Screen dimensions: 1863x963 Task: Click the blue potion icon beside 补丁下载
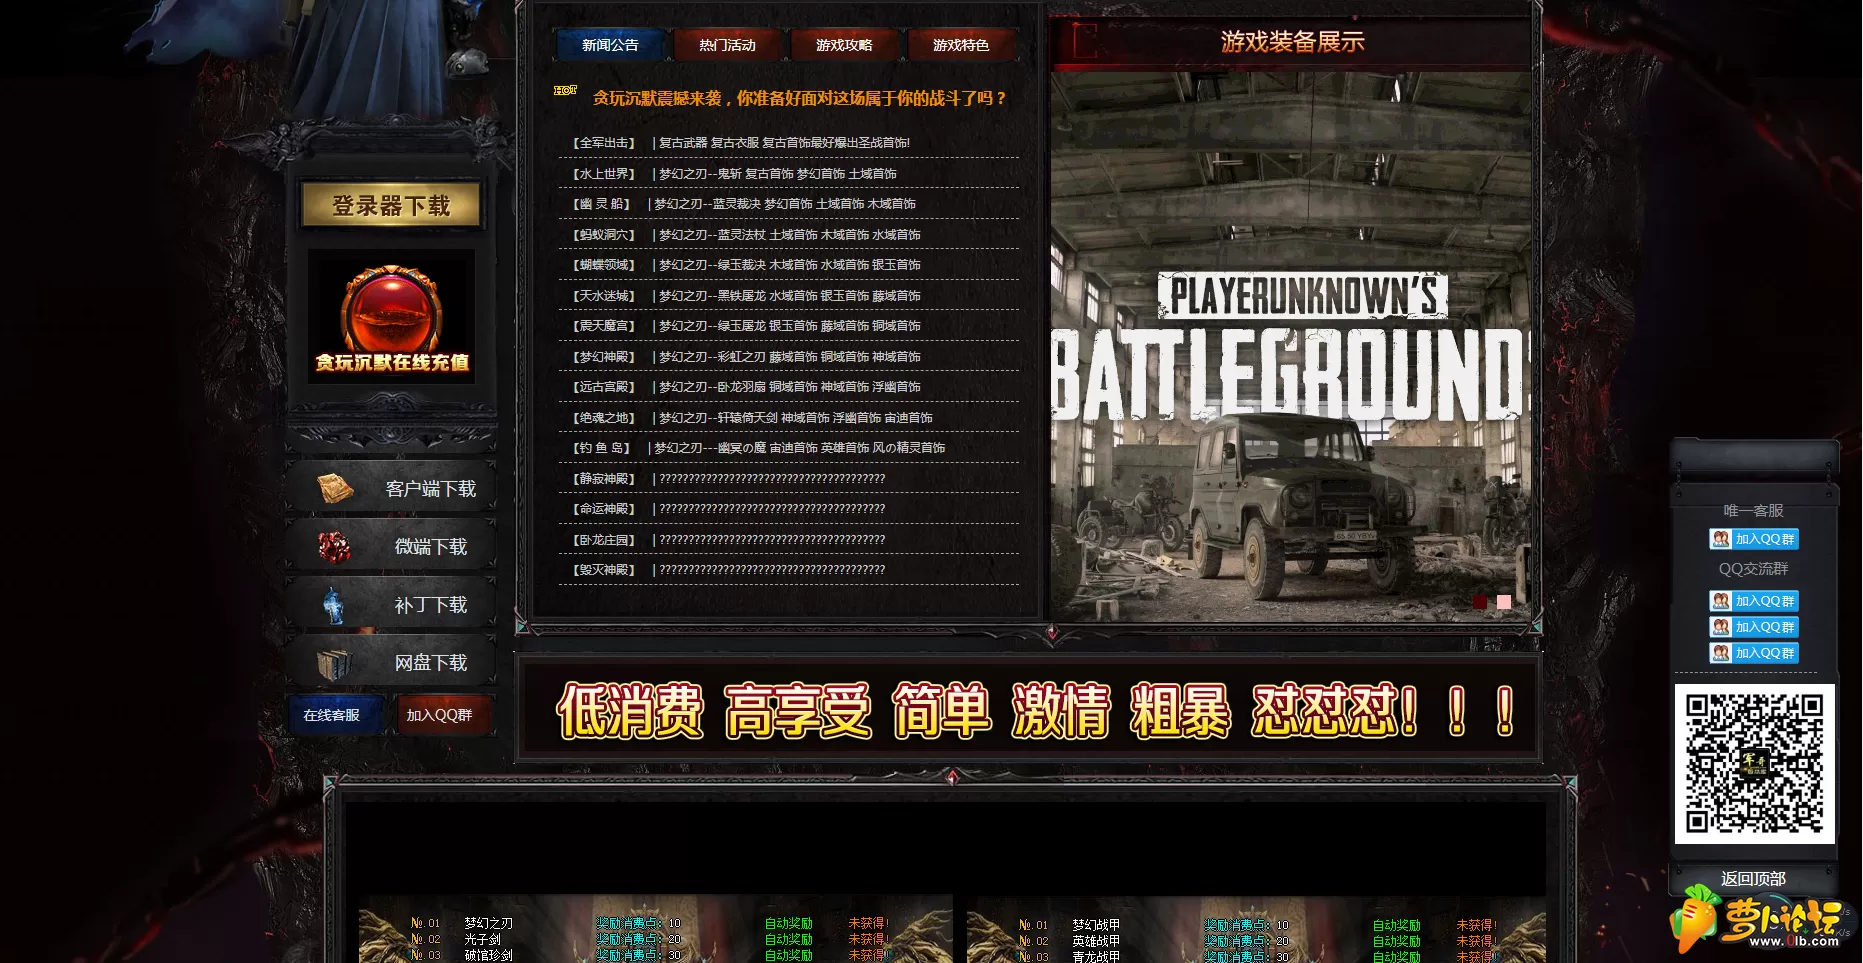tap(334, 604)
